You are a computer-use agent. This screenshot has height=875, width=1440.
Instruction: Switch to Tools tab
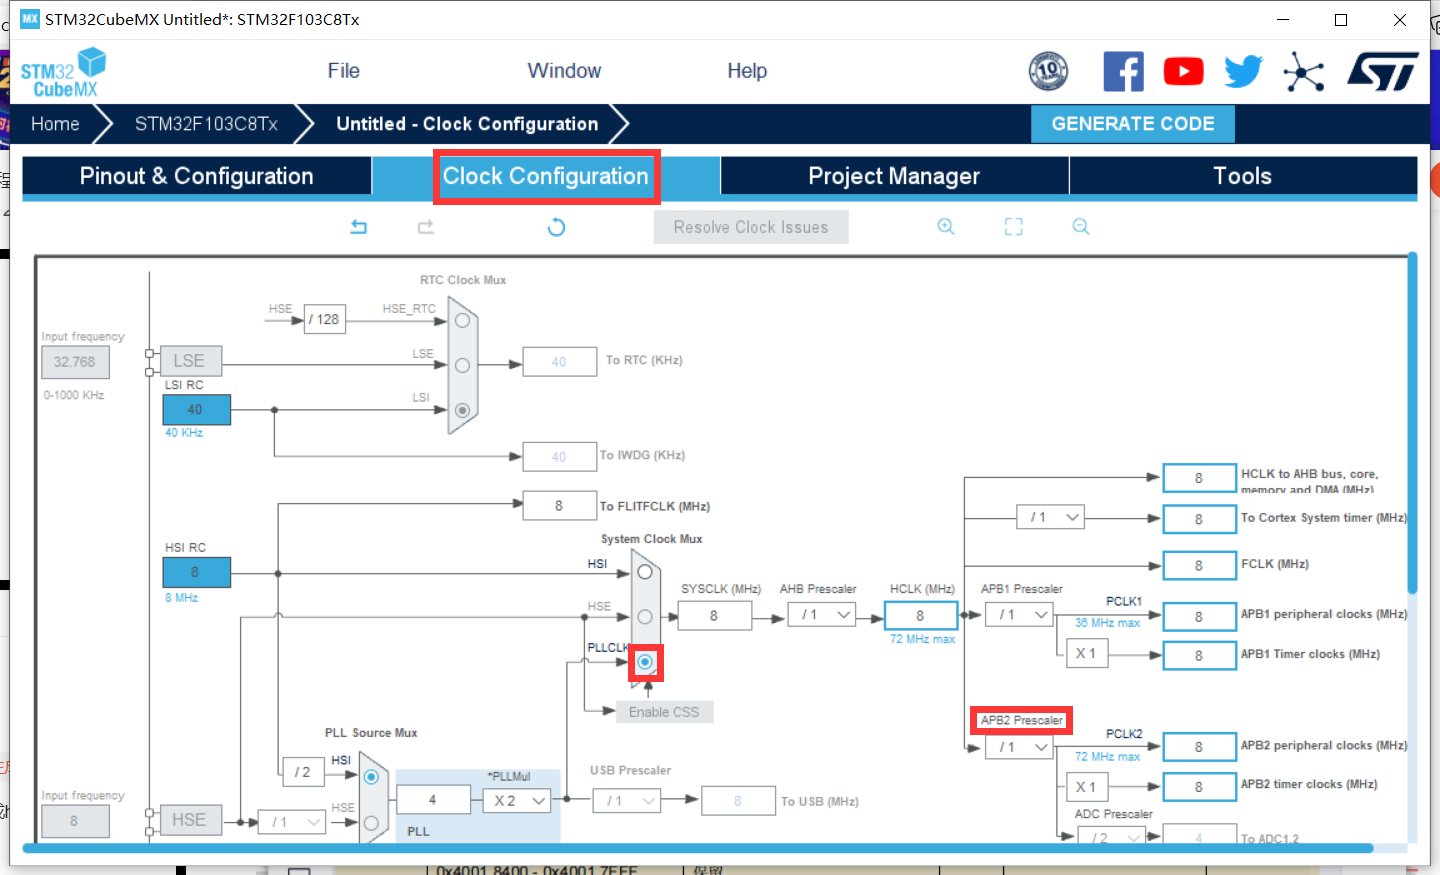(1243, 176)
